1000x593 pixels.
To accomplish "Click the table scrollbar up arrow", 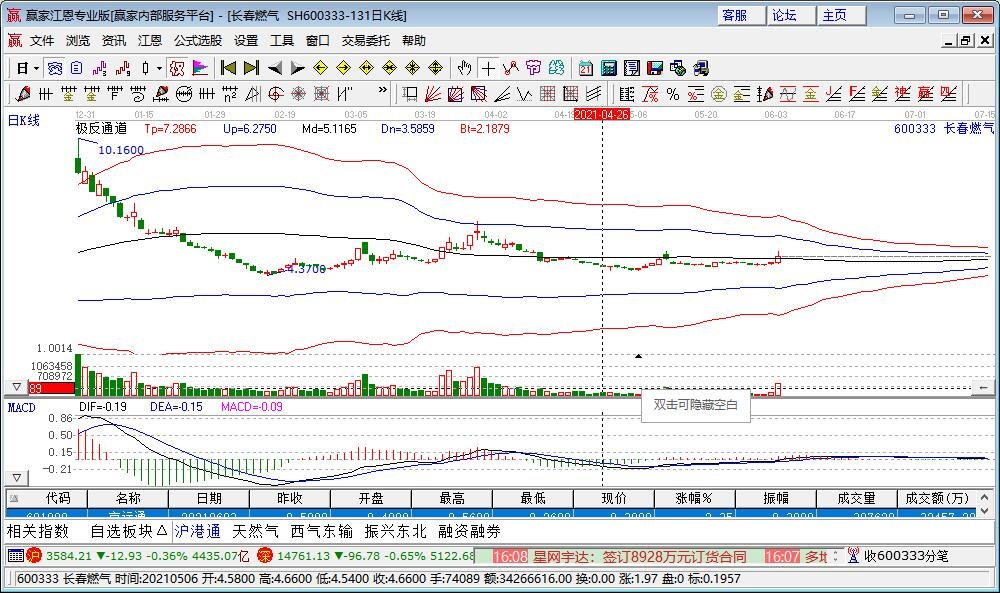I will tap(985, 497).
